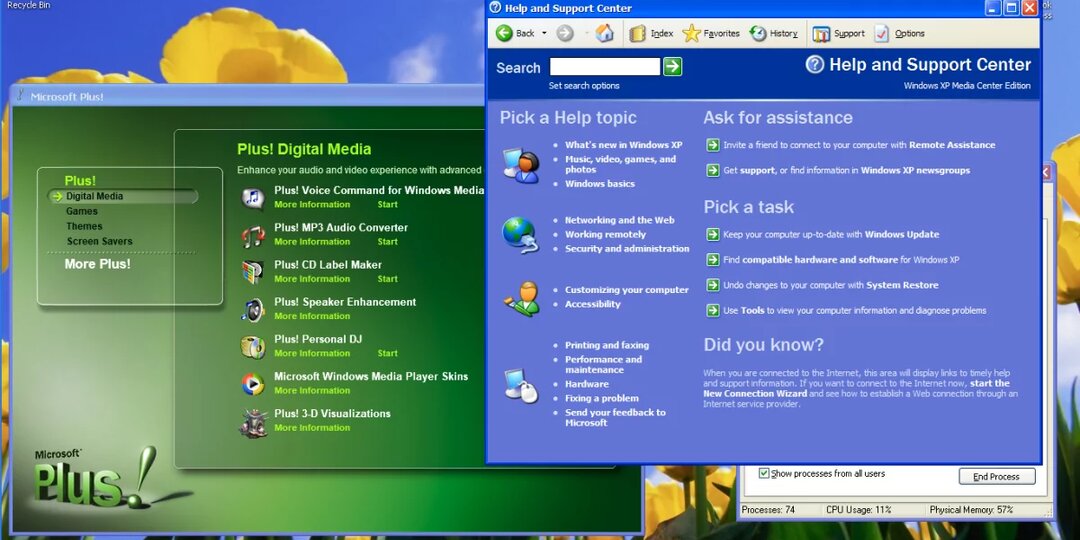This screenshot has width=1080, height=540.
Task: Click End Process button in Task Manager
Action: click(x=997, y=477)
